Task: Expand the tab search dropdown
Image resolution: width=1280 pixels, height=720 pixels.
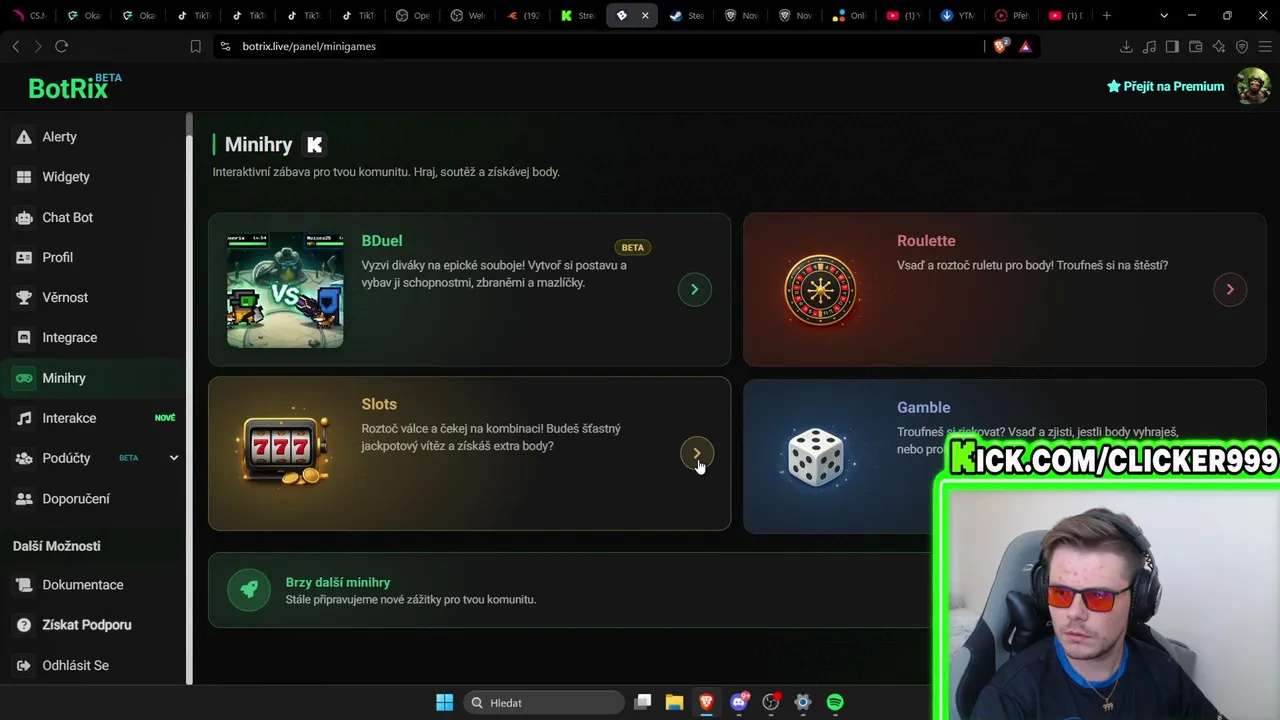Action: (1164, 15)
